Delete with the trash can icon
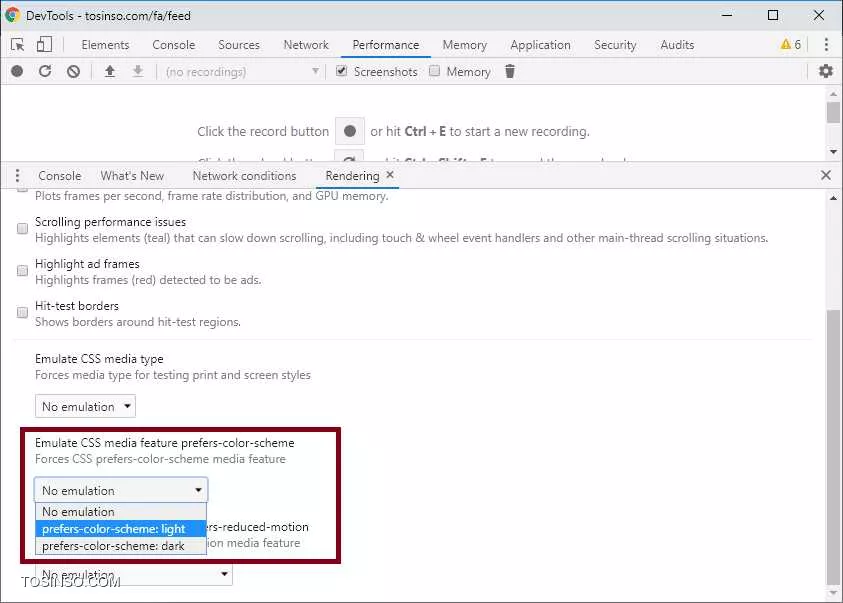The image size is (843, 603). point(510,71)
